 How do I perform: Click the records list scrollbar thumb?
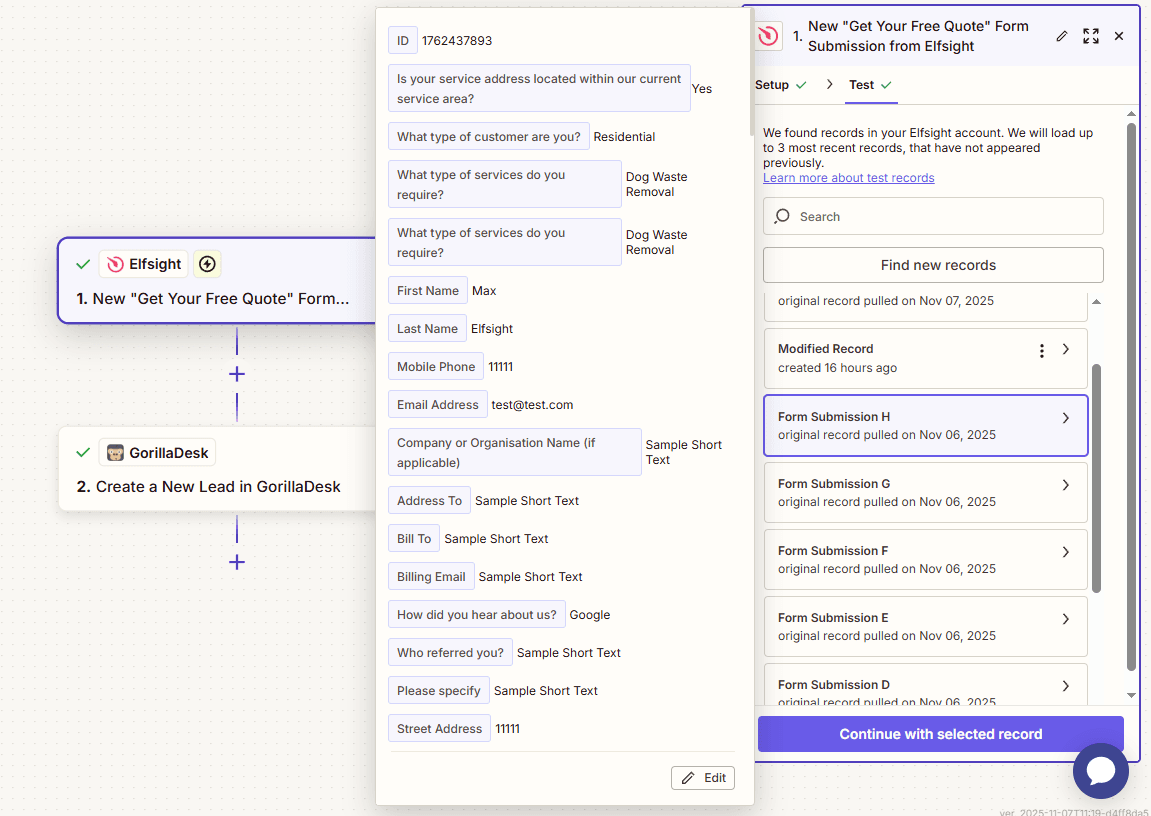click(x=1097, y=477)
